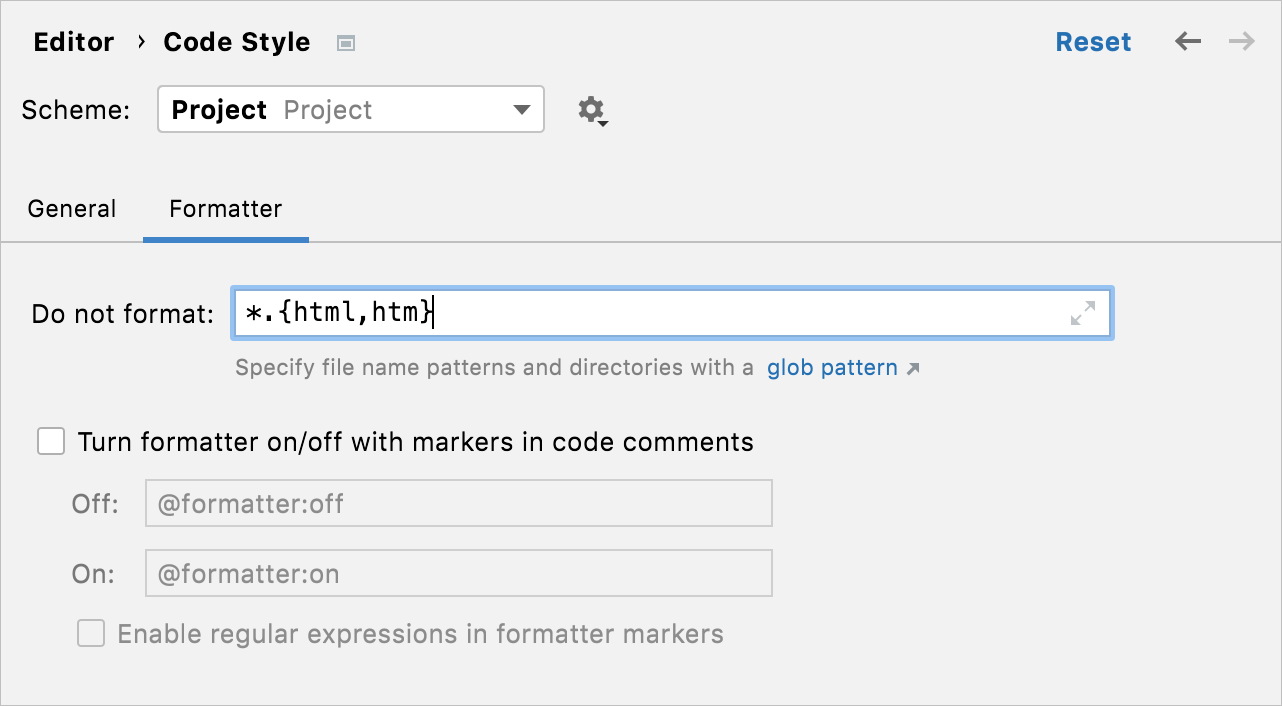Click the Reset link
This screenshot has height=706, width=1282.
[1093, 41]
